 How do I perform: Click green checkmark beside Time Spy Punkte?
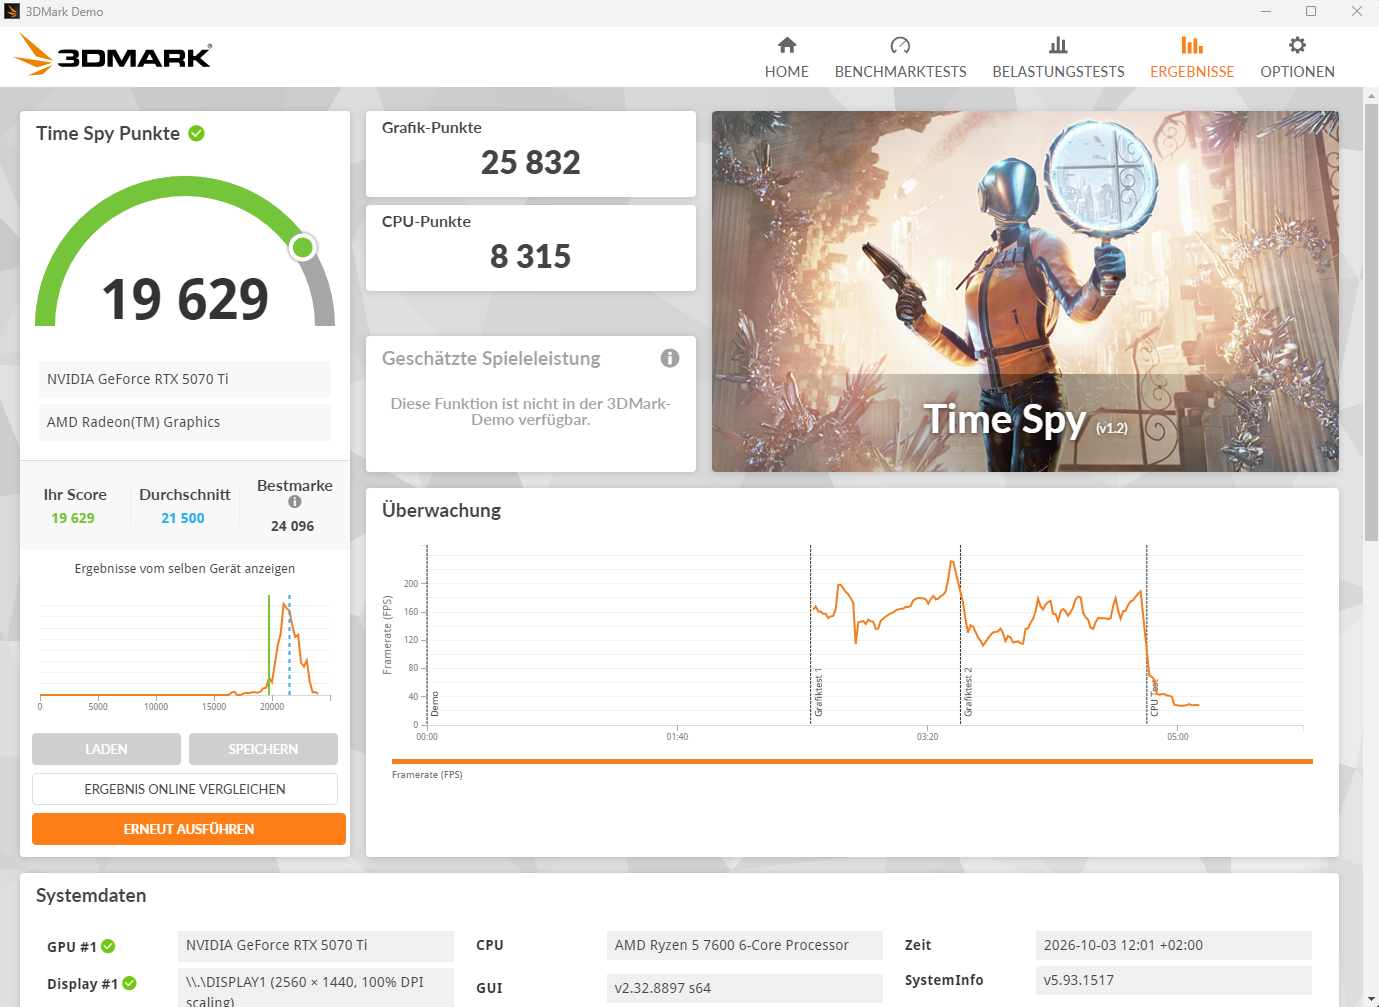coord(197,133)
